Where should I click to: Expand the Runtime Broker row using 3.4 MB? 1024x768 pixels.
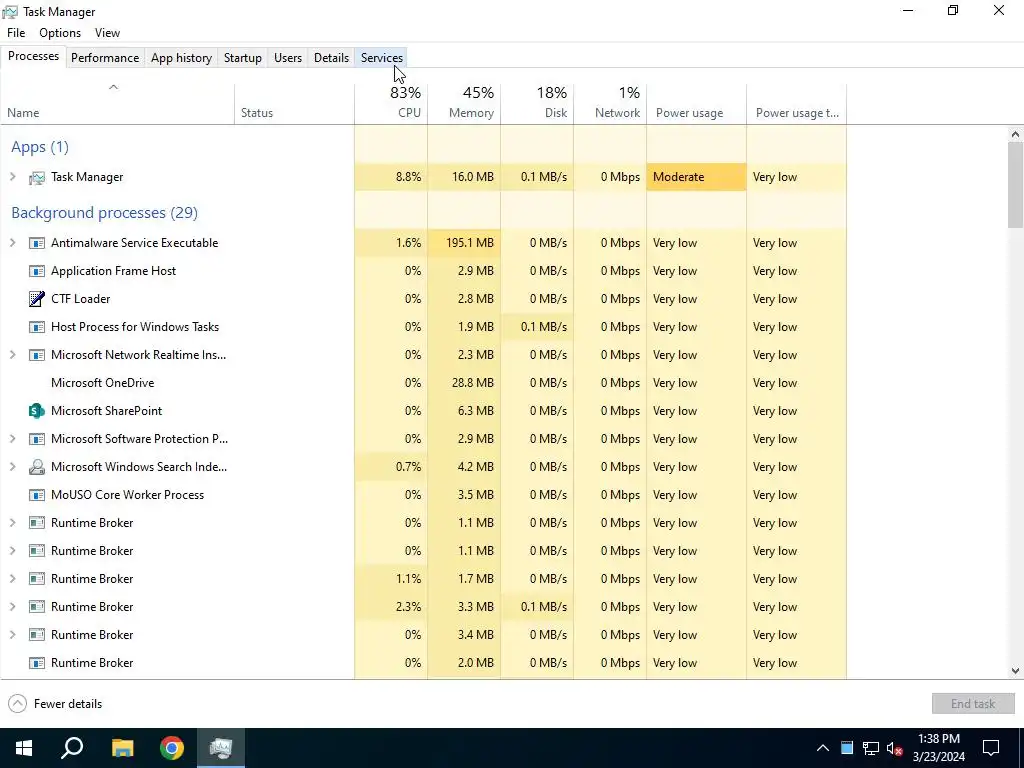pos(12,635)
